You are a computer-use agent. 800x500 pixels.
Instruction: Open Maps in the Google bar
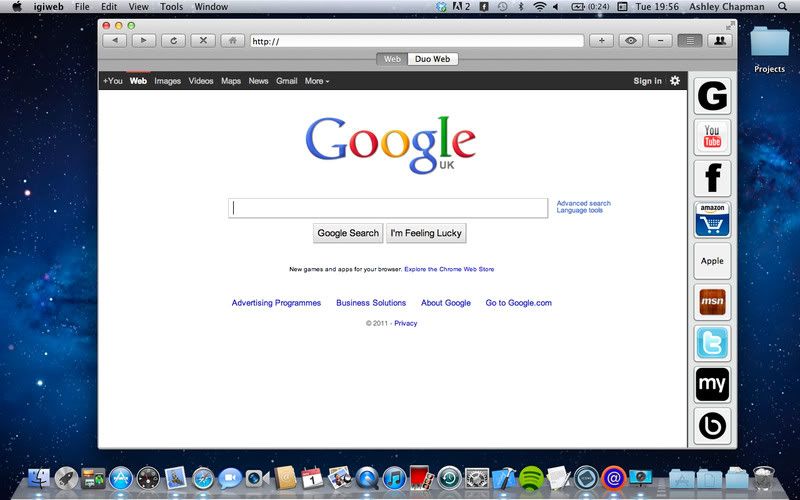(x=231, y=81)
